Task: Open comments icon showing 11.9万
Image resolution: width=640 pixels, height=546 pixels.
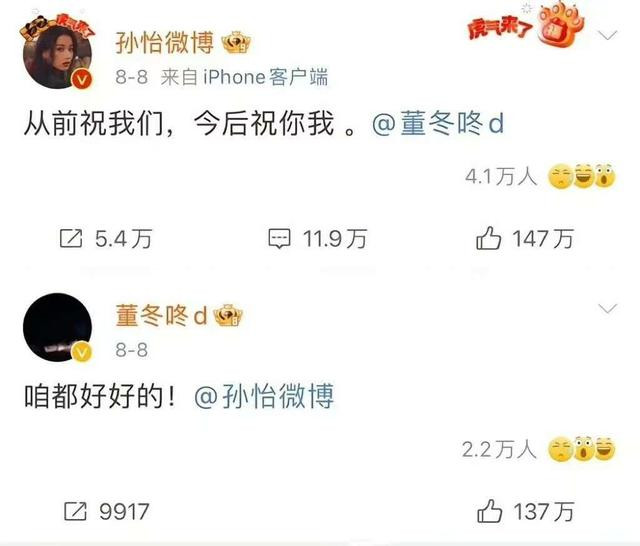Action: (280, 239)
